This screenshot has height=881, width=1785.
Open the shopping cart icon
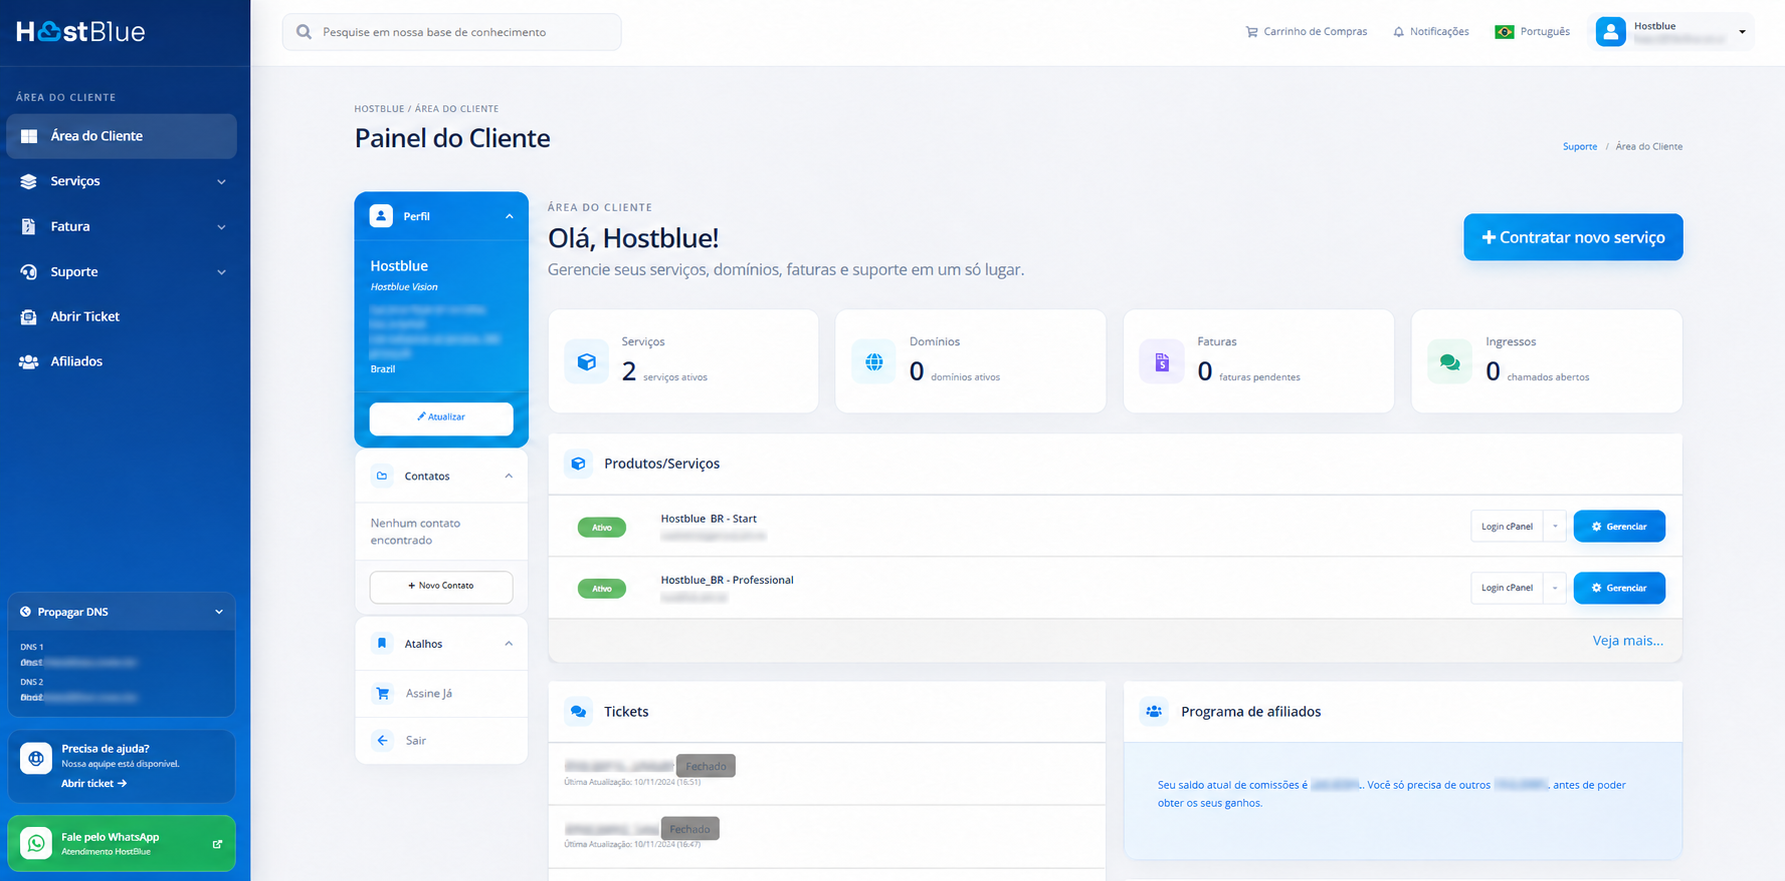pyautogui.click(x=1252, y=32)
